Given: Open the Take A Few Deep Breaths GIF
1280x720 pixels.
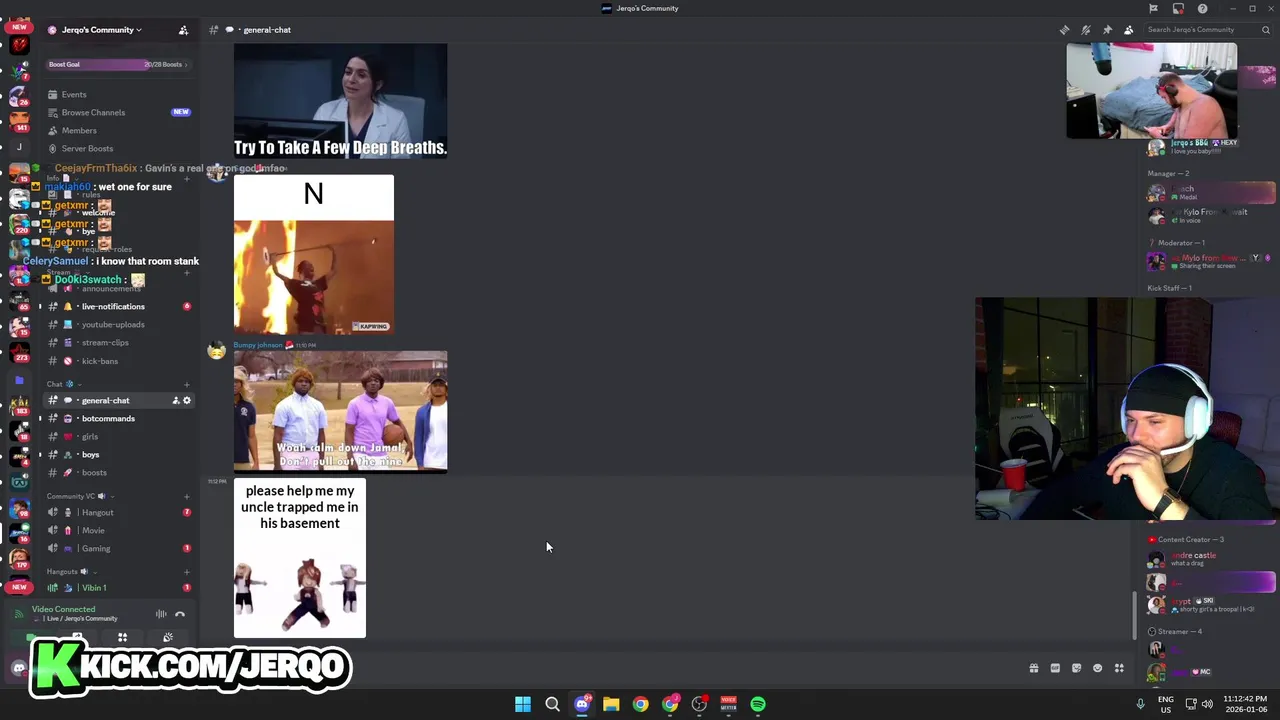Looking at the screenshot, I should 340,100.
